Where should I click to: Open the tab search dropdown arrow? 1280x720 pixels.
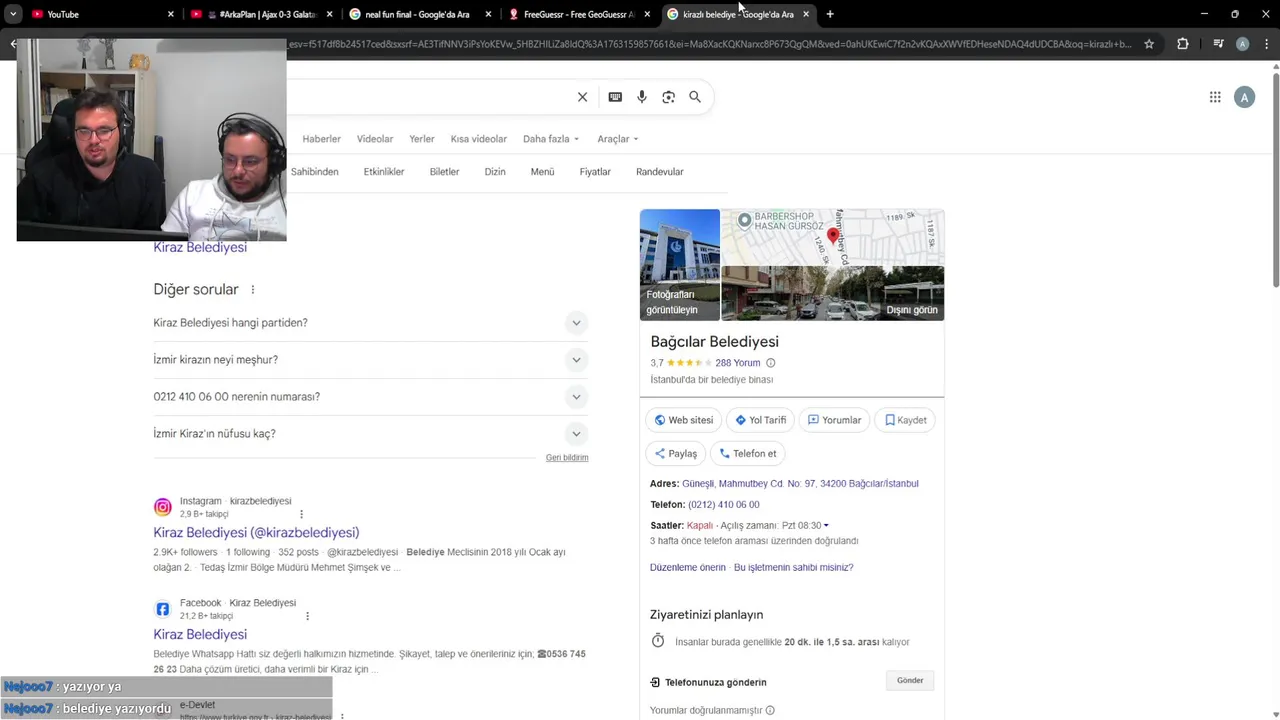(13, 14)
